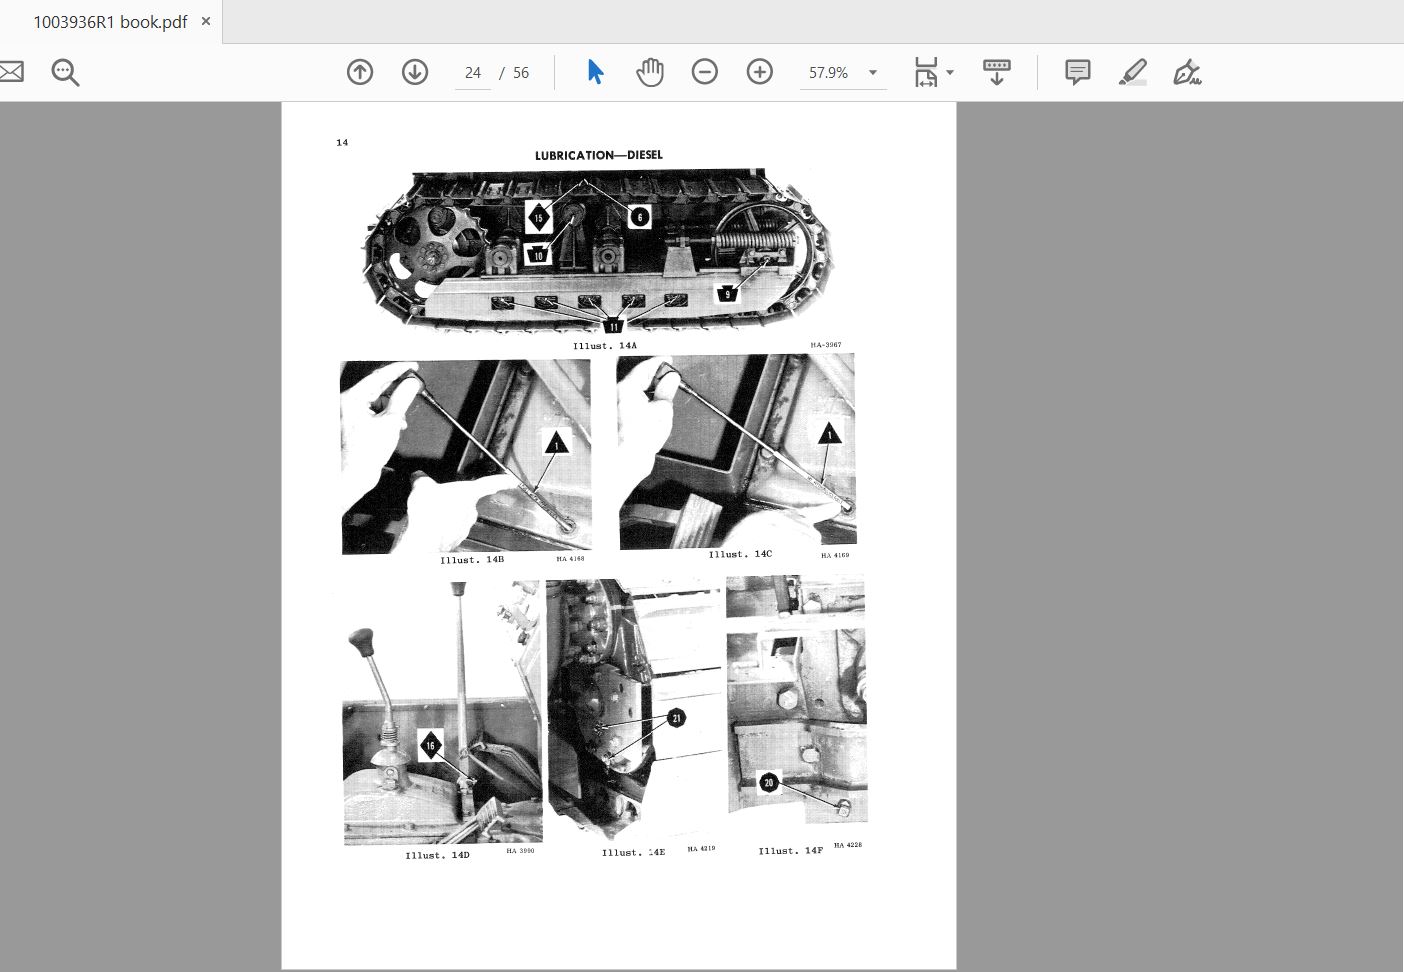
Task: Open the sign document tool
Action: point(1187,72)
